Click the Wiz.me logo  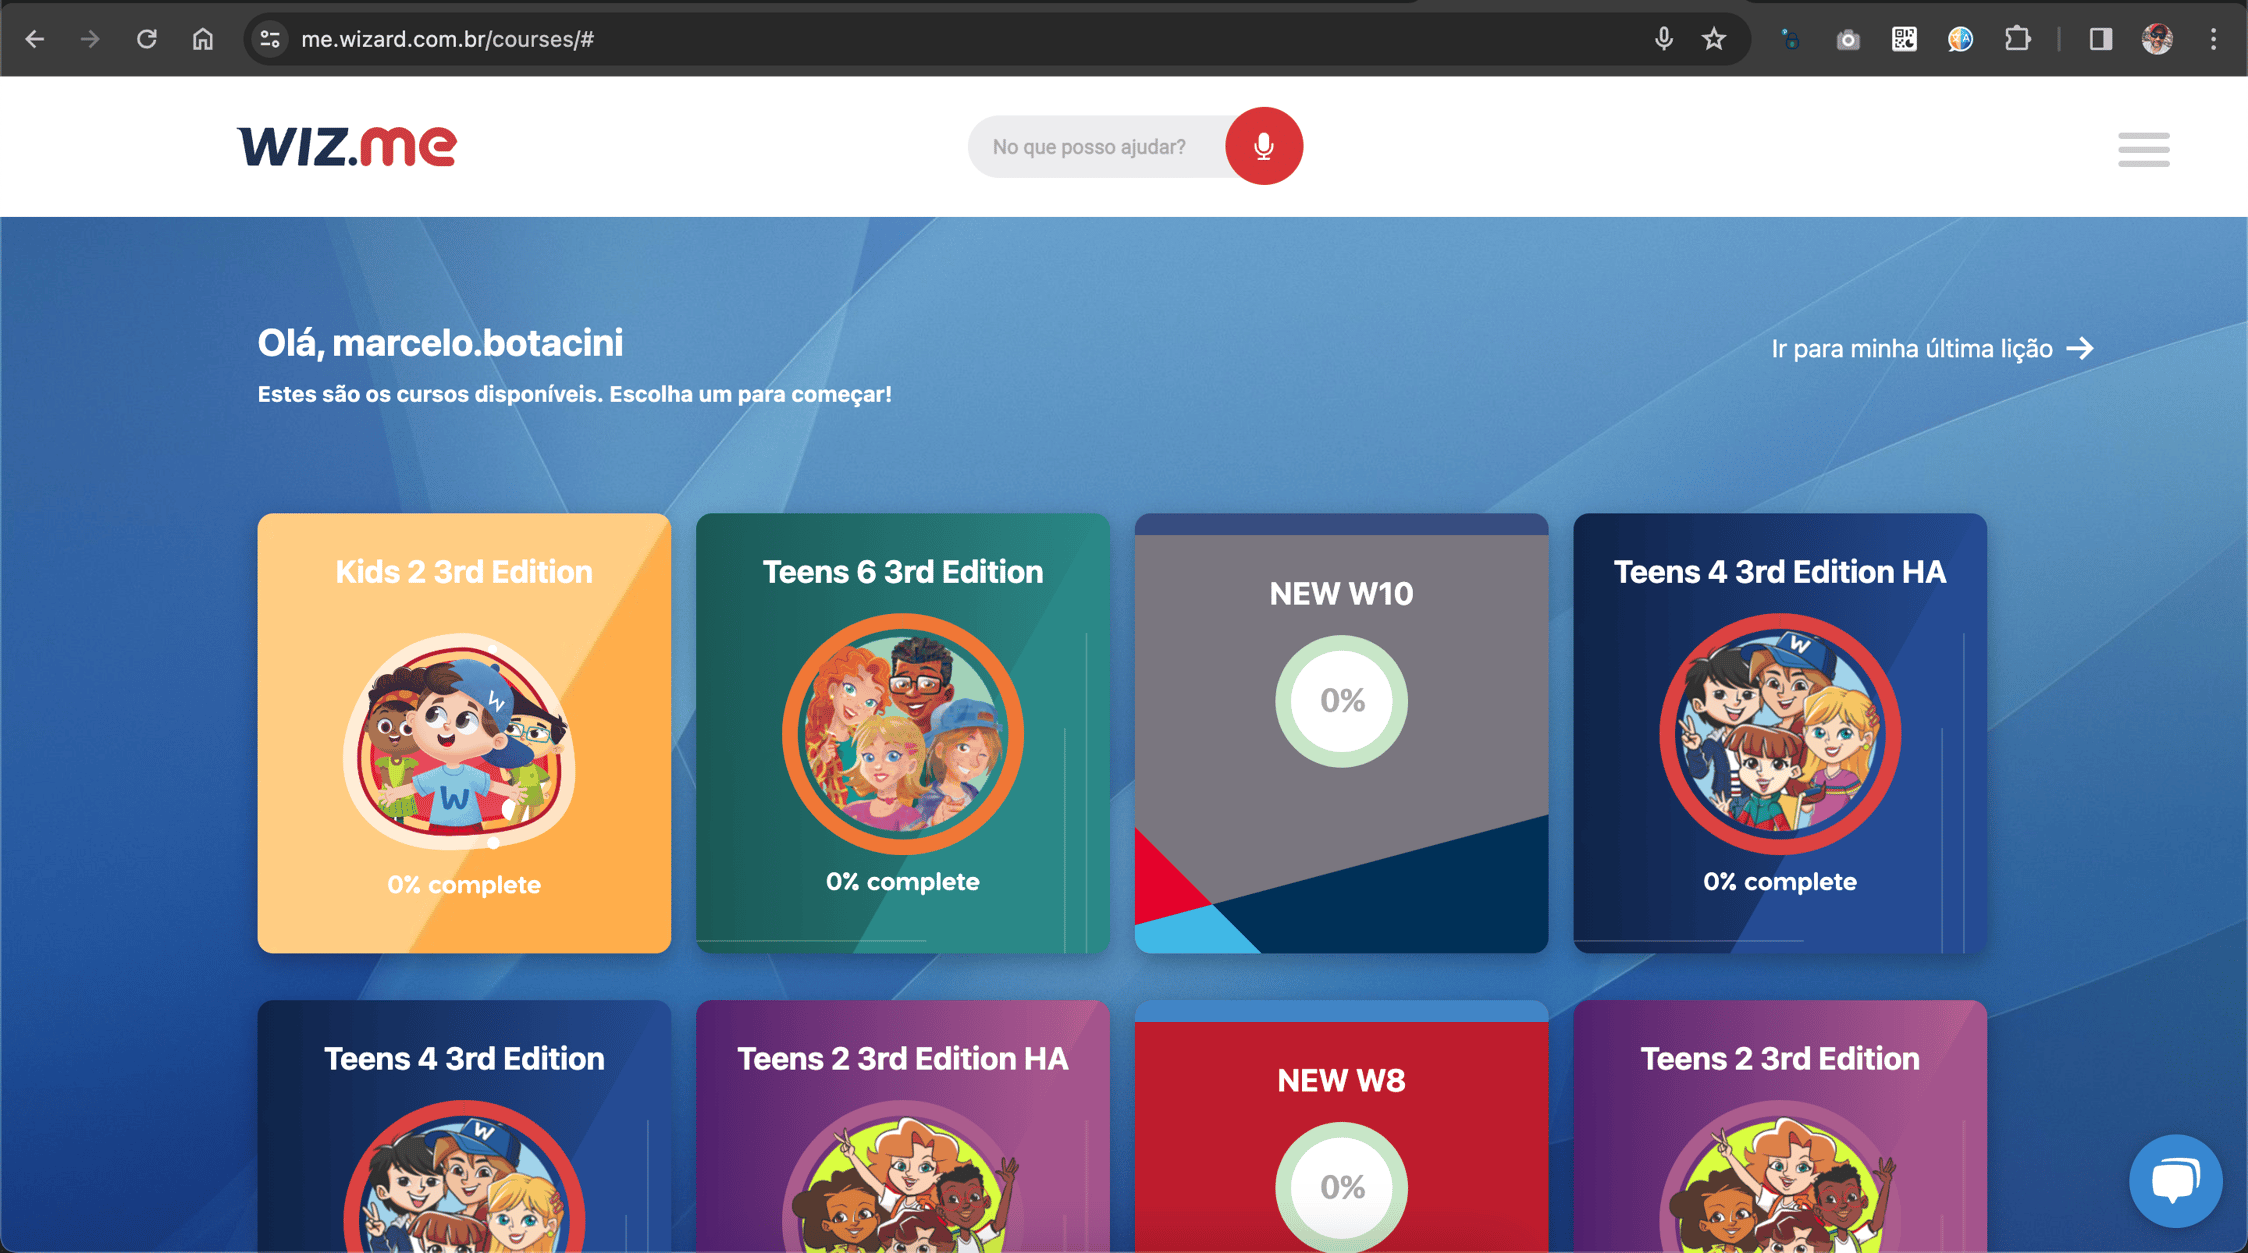pos(347,146)
